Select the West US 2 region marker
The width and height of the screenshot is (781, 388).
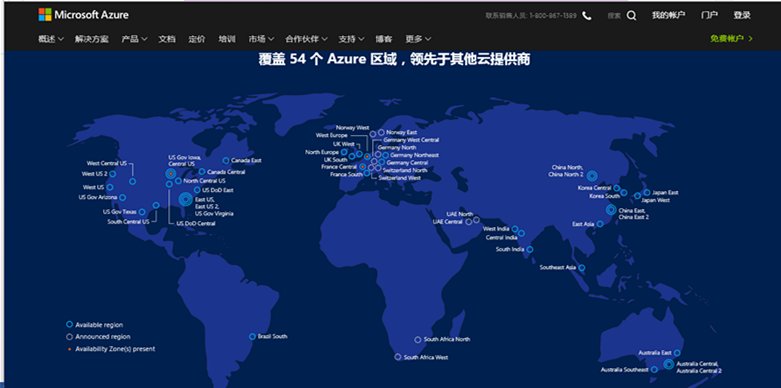pos(113,174)
